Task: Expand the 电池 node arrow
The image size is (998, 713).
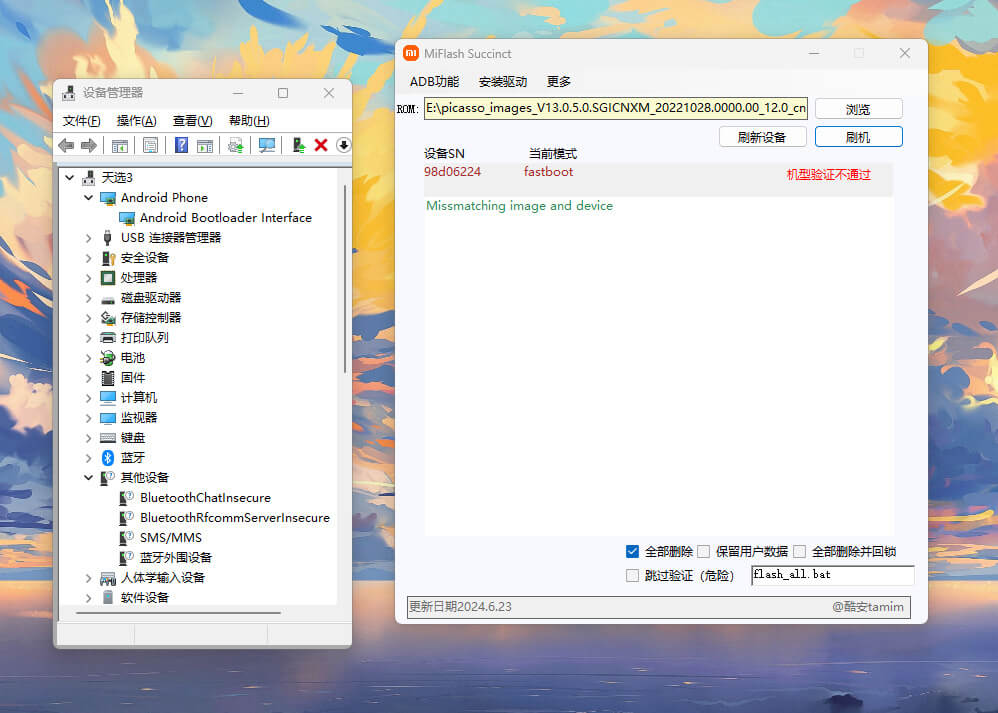Action: pyautogui.click(x=88, y=358)
